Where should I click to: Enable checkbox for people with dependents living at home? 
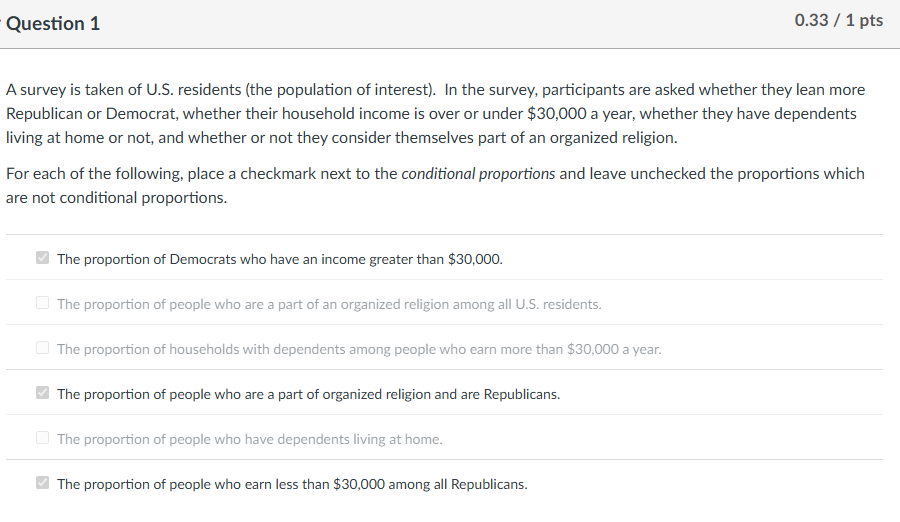(42, 439)
